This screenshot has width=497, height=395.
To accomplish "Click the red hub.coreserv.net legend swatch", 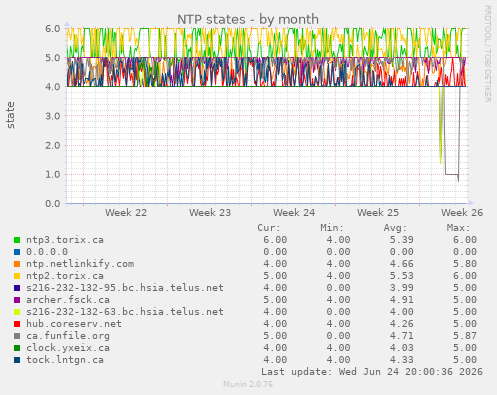I will pos(17,324).
